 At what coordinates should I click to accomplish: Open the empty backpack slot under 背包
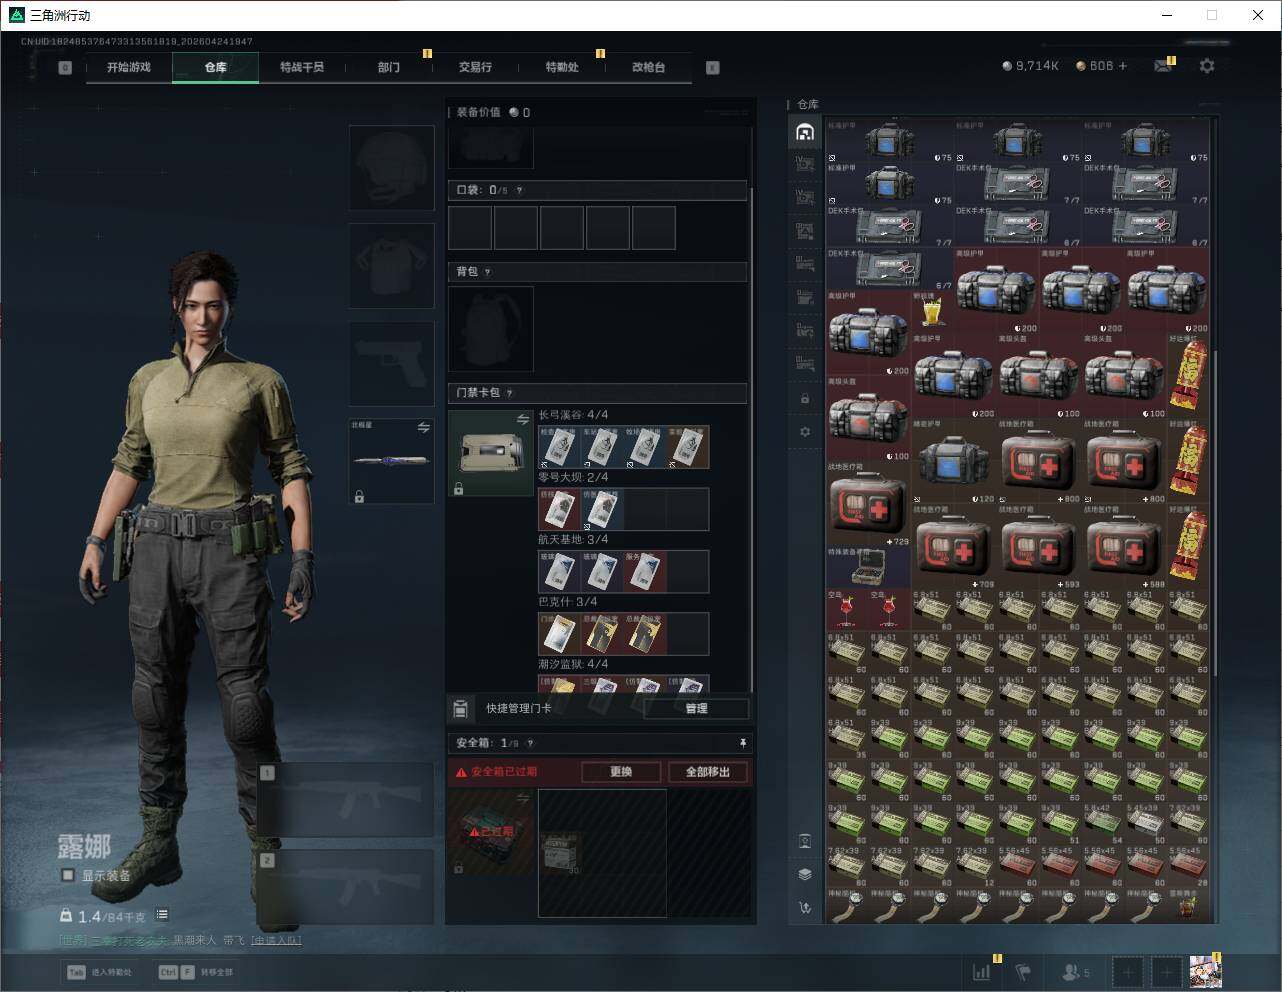[x=491, y=329]
